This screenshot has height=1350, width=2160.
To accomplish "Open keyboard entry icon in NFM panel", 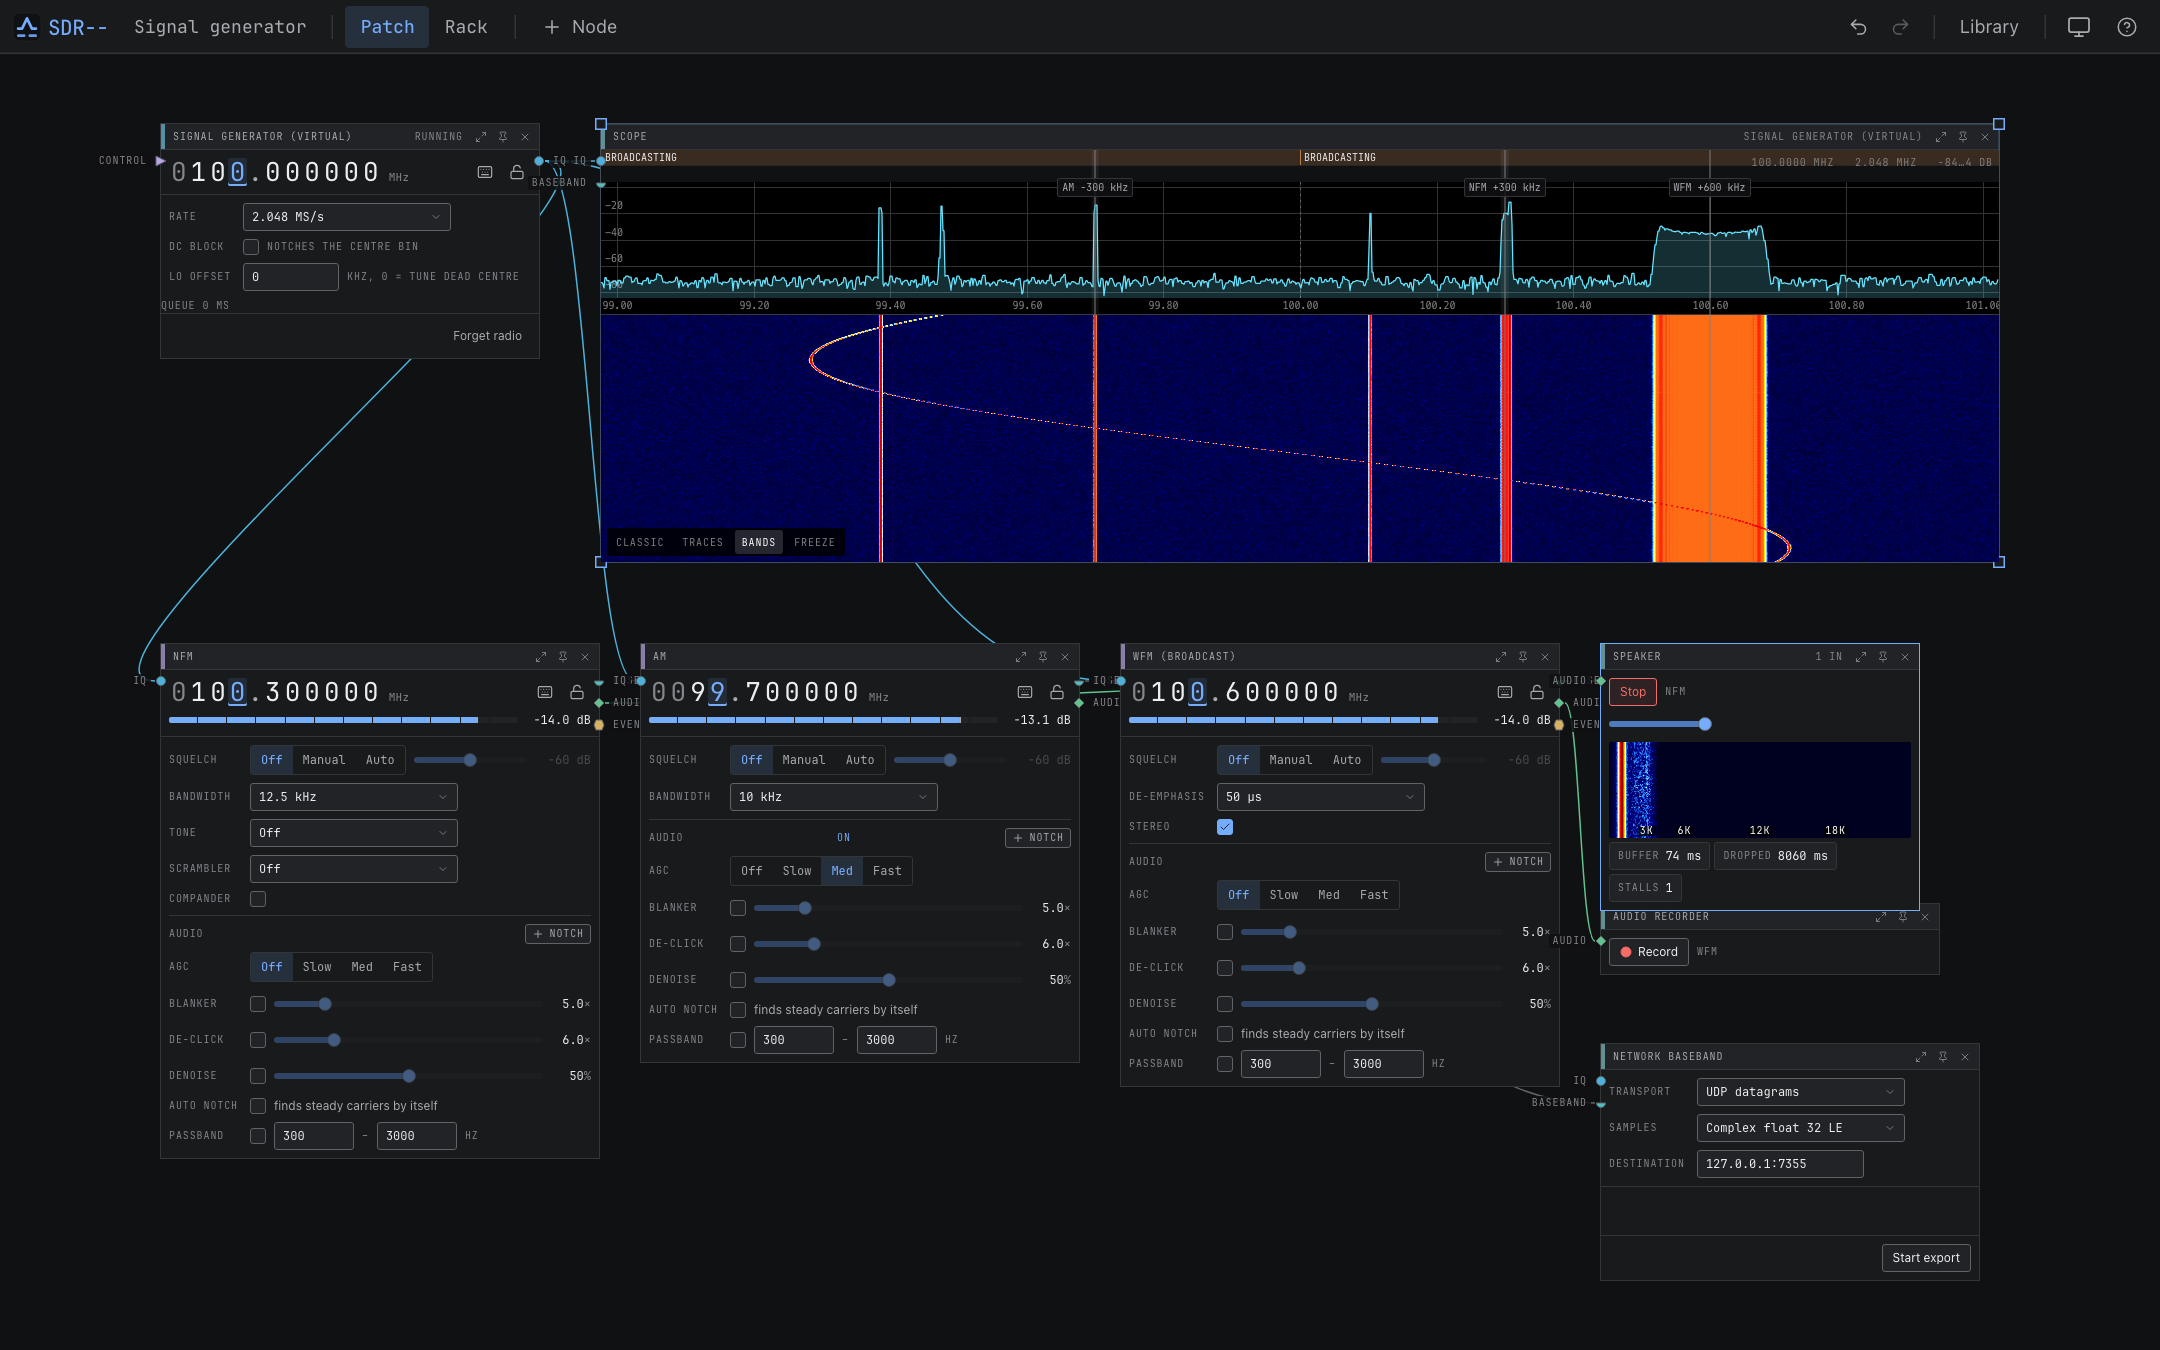I will coord(545,692).
